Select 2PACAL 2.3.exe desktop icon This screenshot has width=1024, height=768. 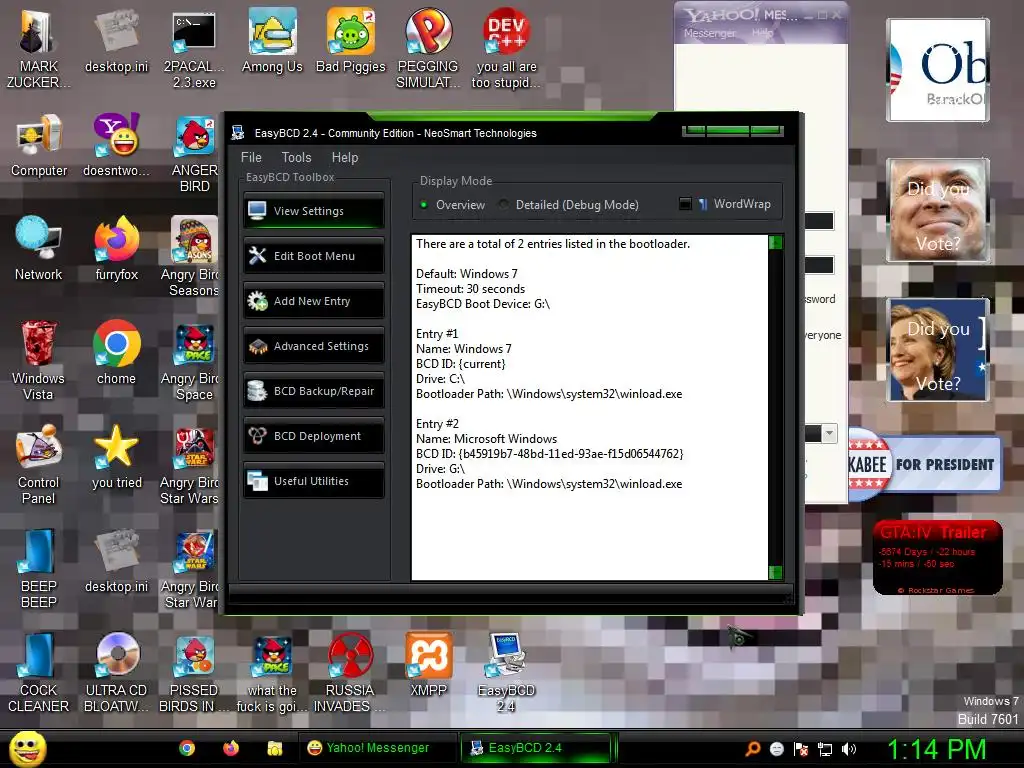pos(194,49)
